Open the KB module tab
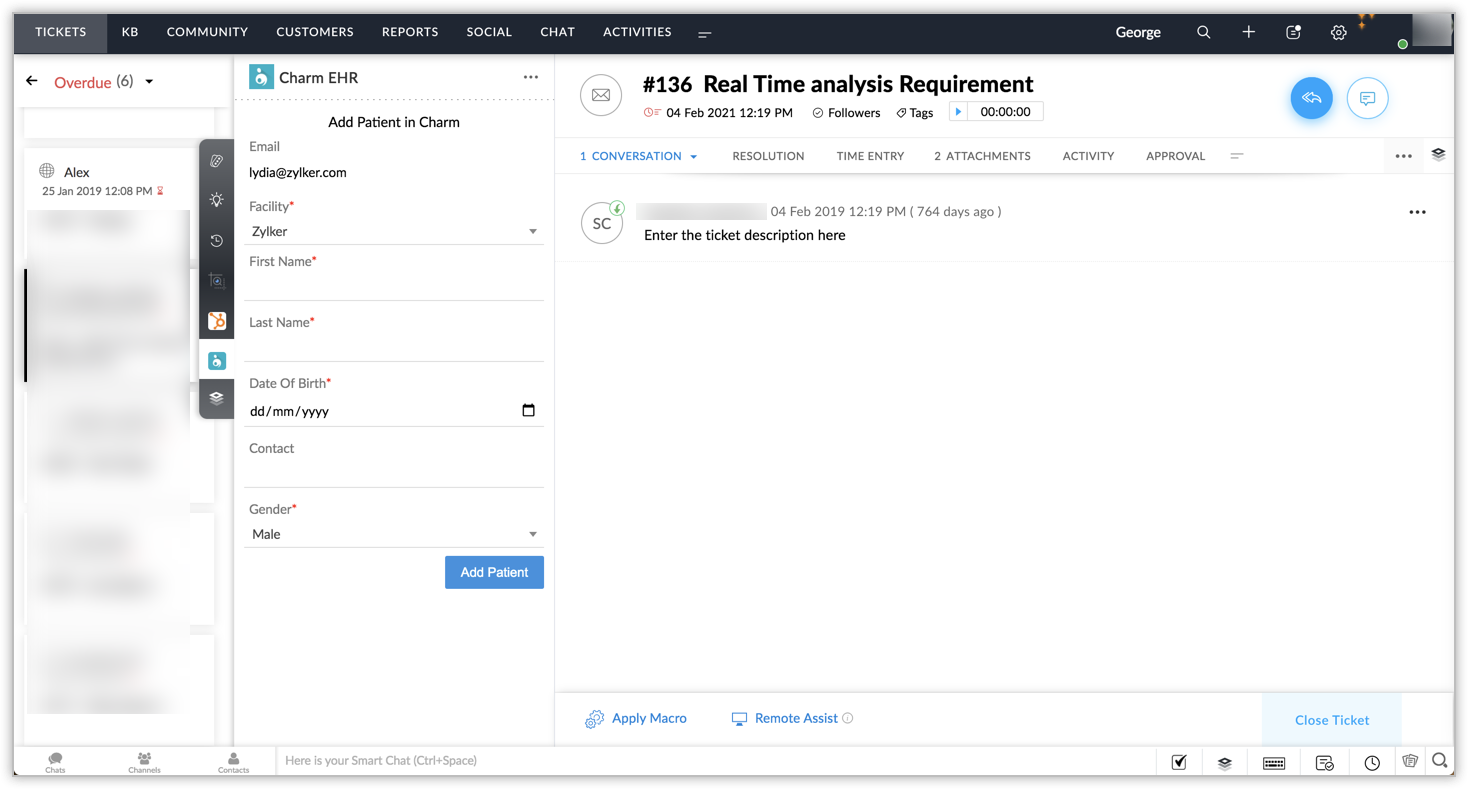Image resolution: width=1468 pixels, height=789 pixels. (130, 32)
